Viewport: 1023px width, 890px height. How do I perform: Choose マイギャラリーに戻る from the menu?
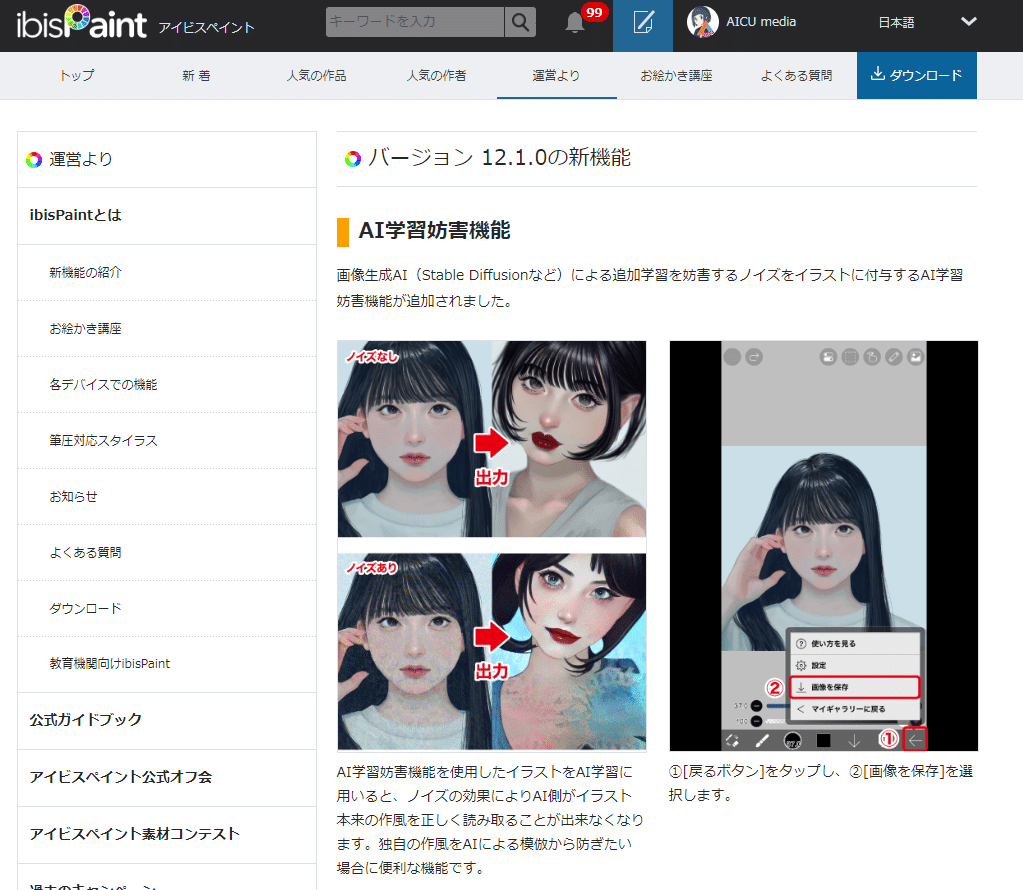click(x=847, y=709)
